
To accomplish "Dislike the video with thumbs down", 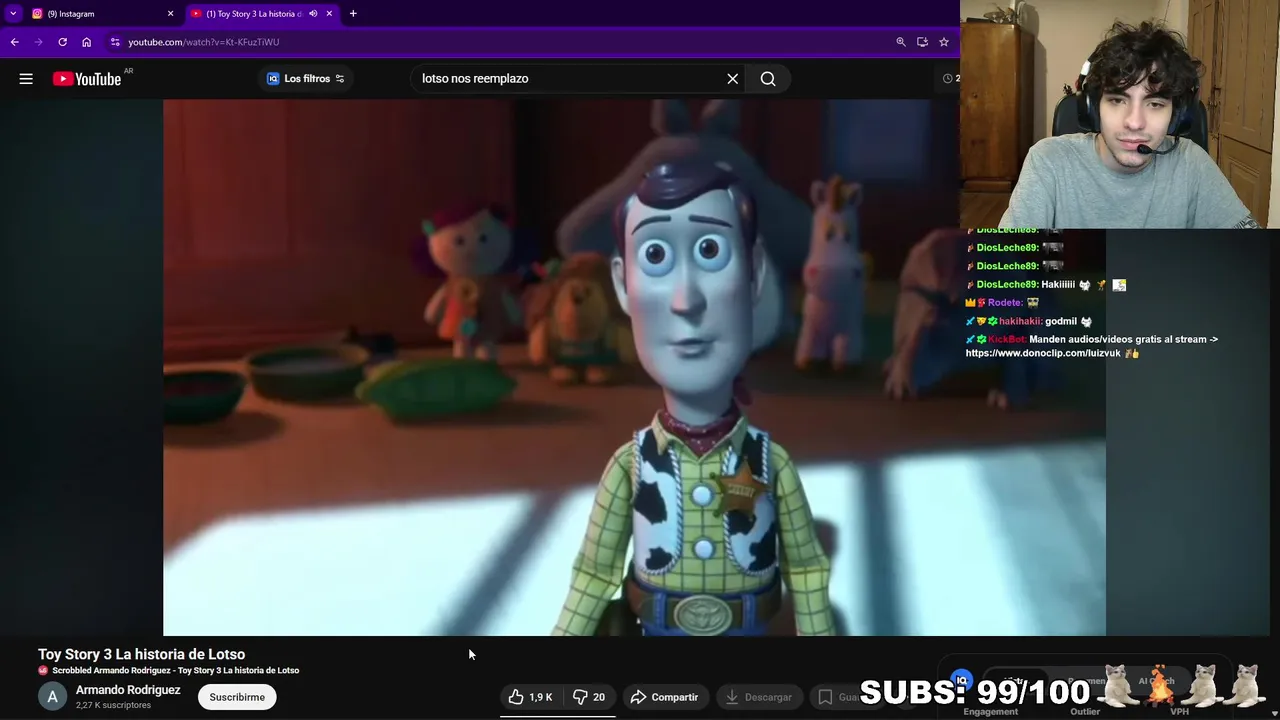I will point(589,697).
